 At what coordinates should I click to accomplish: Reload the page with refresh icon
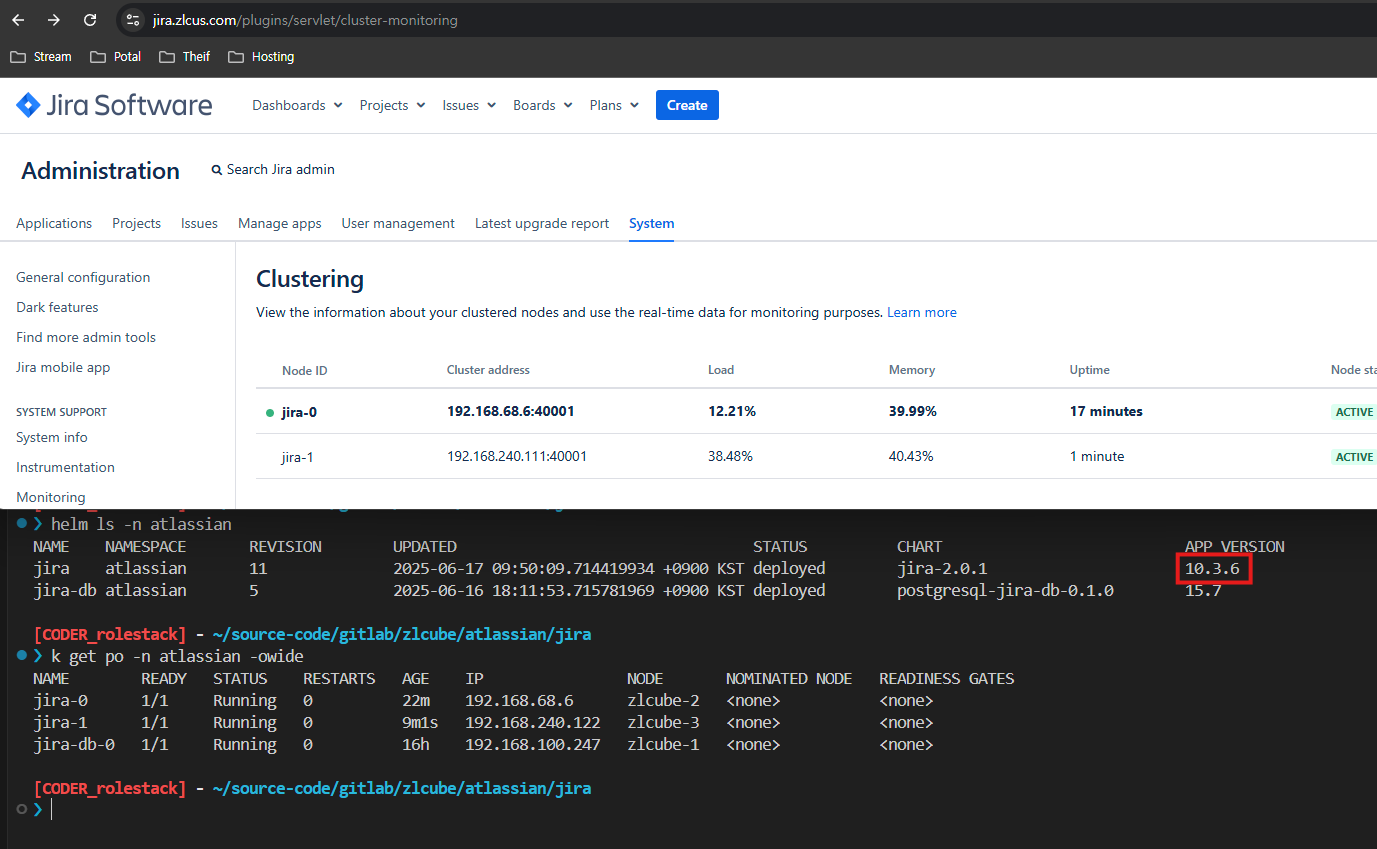(x=90, y=20)
